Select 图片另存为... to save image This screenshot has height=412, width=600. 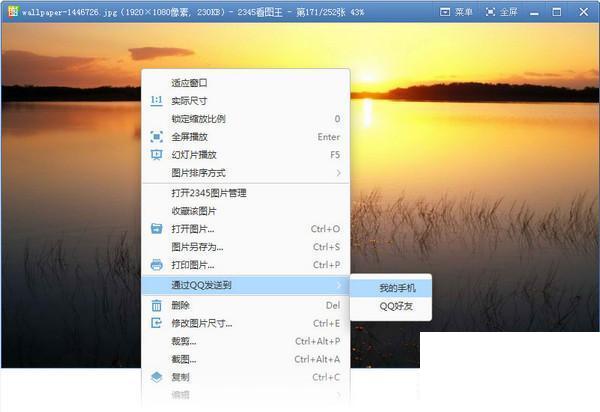pos(245,247)
